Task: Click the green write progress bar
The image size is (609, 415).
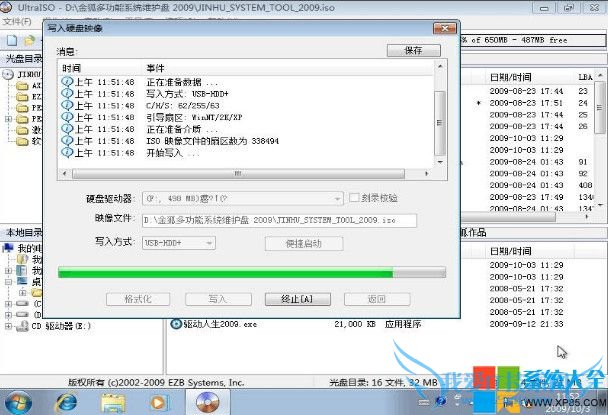Action: click(252, 273)
